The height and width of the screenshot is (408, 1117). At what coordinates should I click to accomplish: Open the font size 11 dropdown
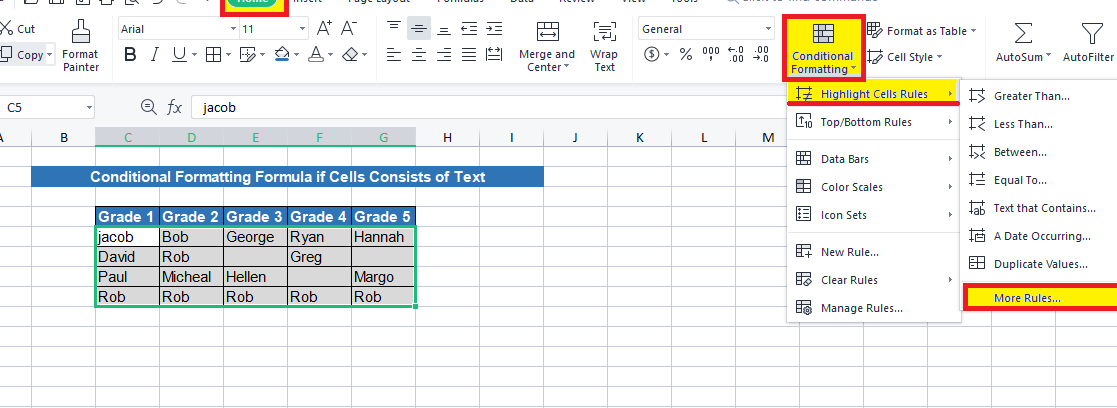(x=303, y=29)
